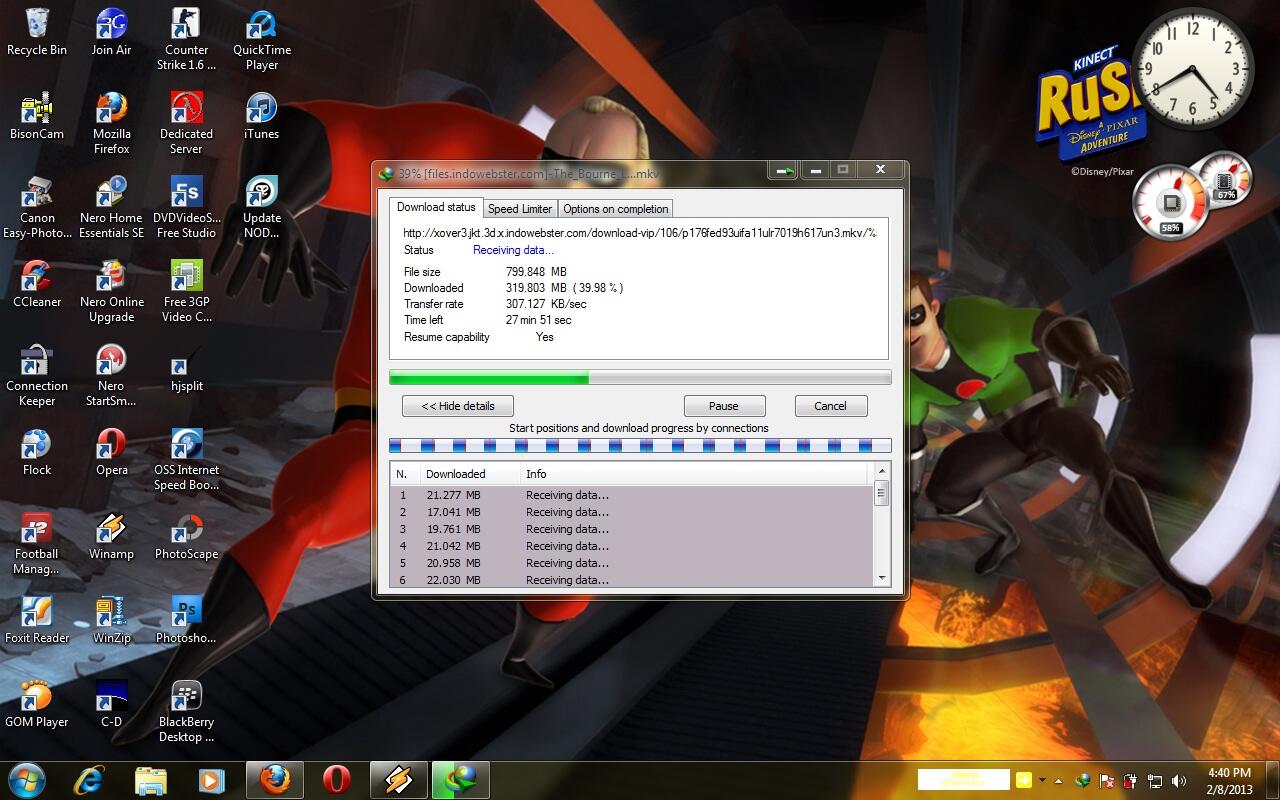Viewport: 1280px width, 800px height.
Task: Click connection list scroll down arrow
Action: [x=881, y=578]
